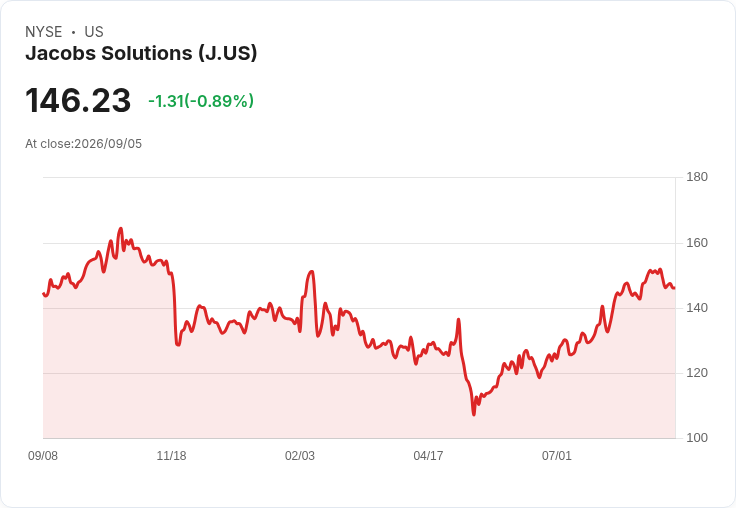The image size is (736, 508).
Task: Click the Jacobs Solutions (J.US) title
Action: [141, 53]
